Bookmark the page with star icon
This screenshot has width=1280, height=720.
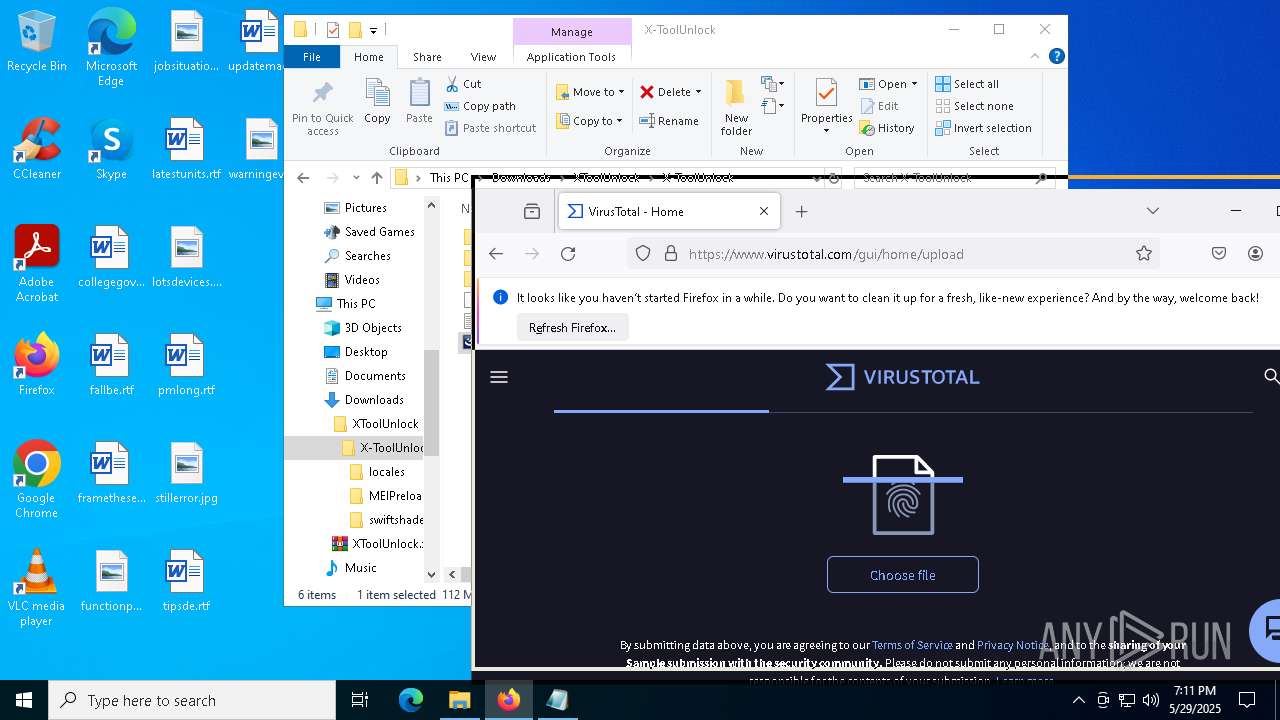pyautogui.click(x=1144, y=254)
